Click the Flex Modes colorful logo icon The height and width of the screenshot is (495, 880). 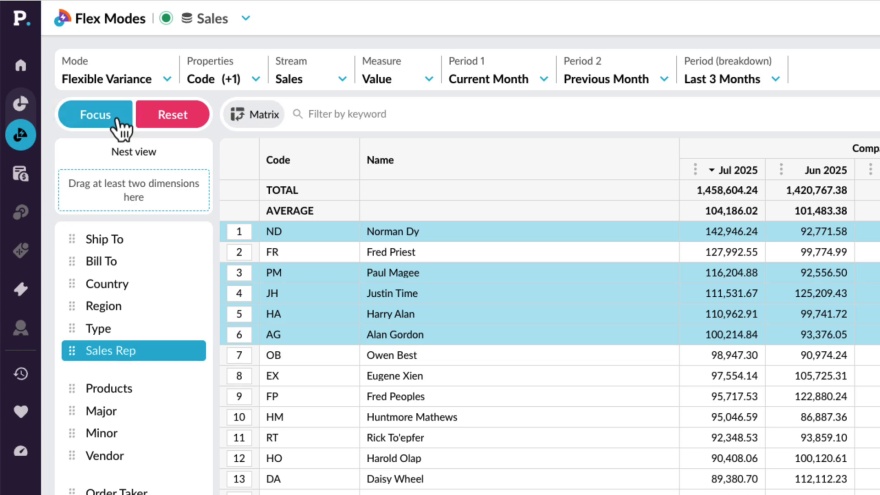coord(62,18)
